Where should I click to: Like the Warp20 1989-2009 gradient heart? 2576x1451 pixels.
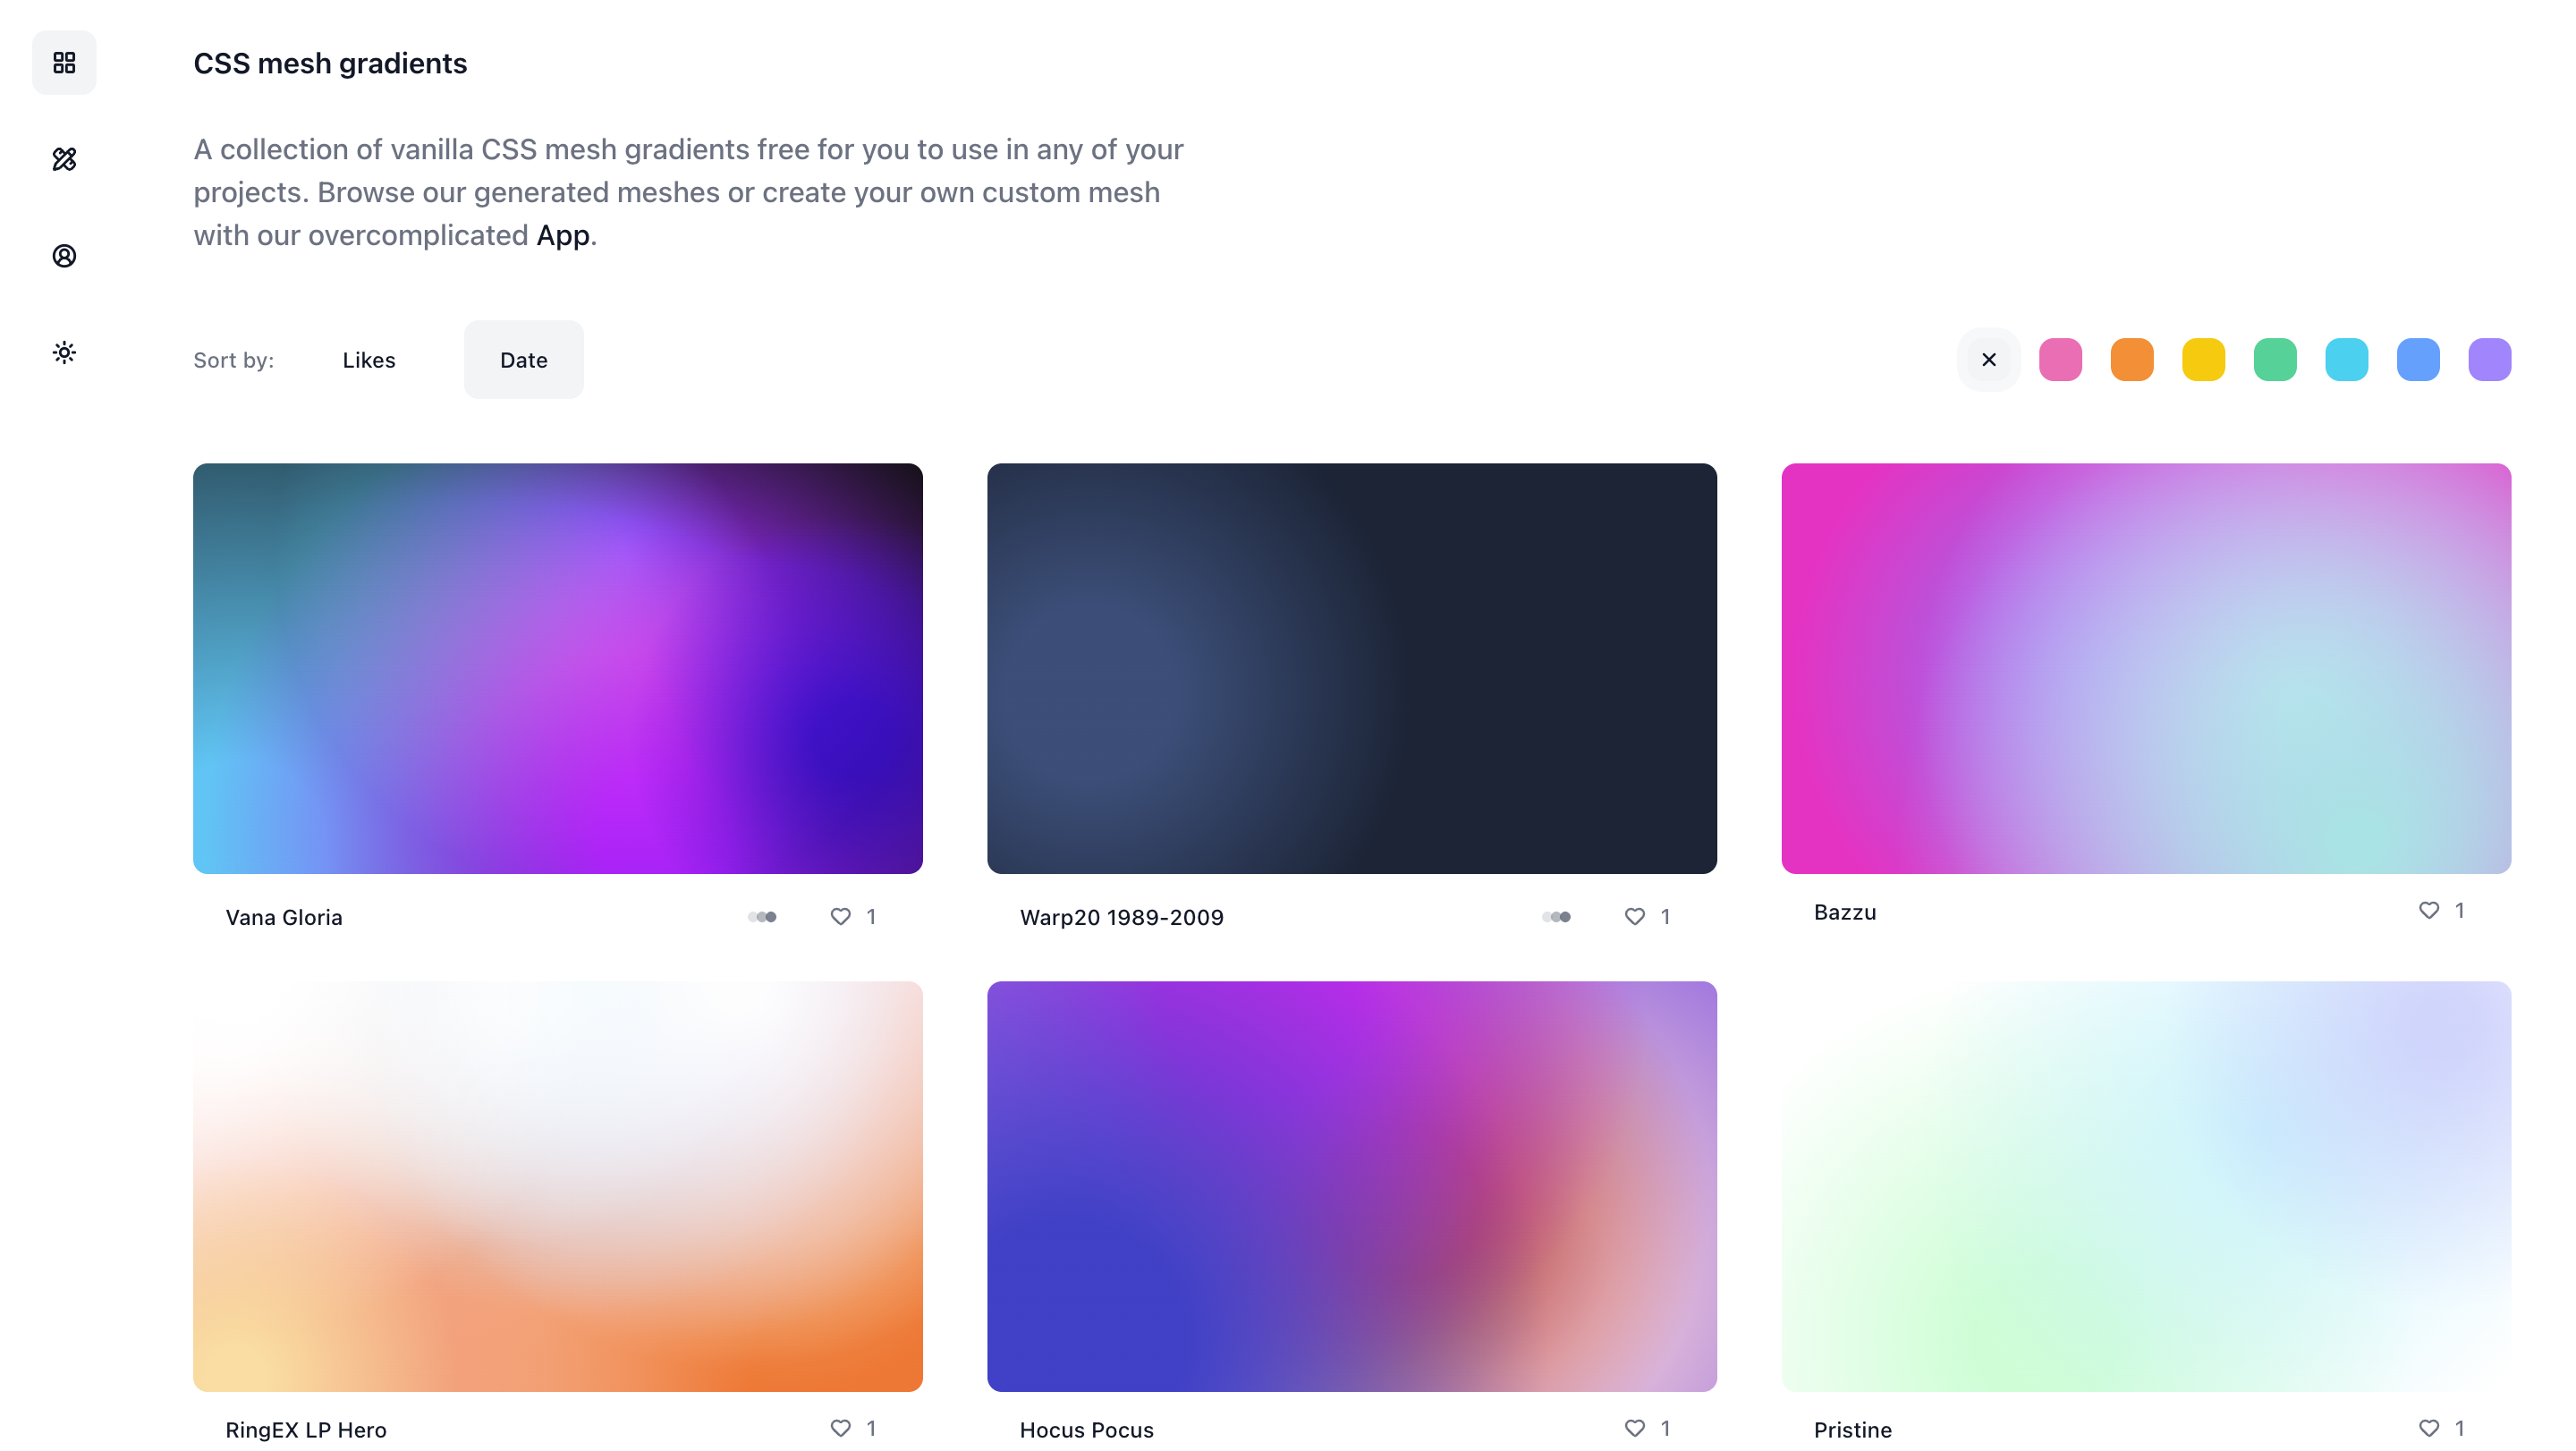pos(1634,916)
